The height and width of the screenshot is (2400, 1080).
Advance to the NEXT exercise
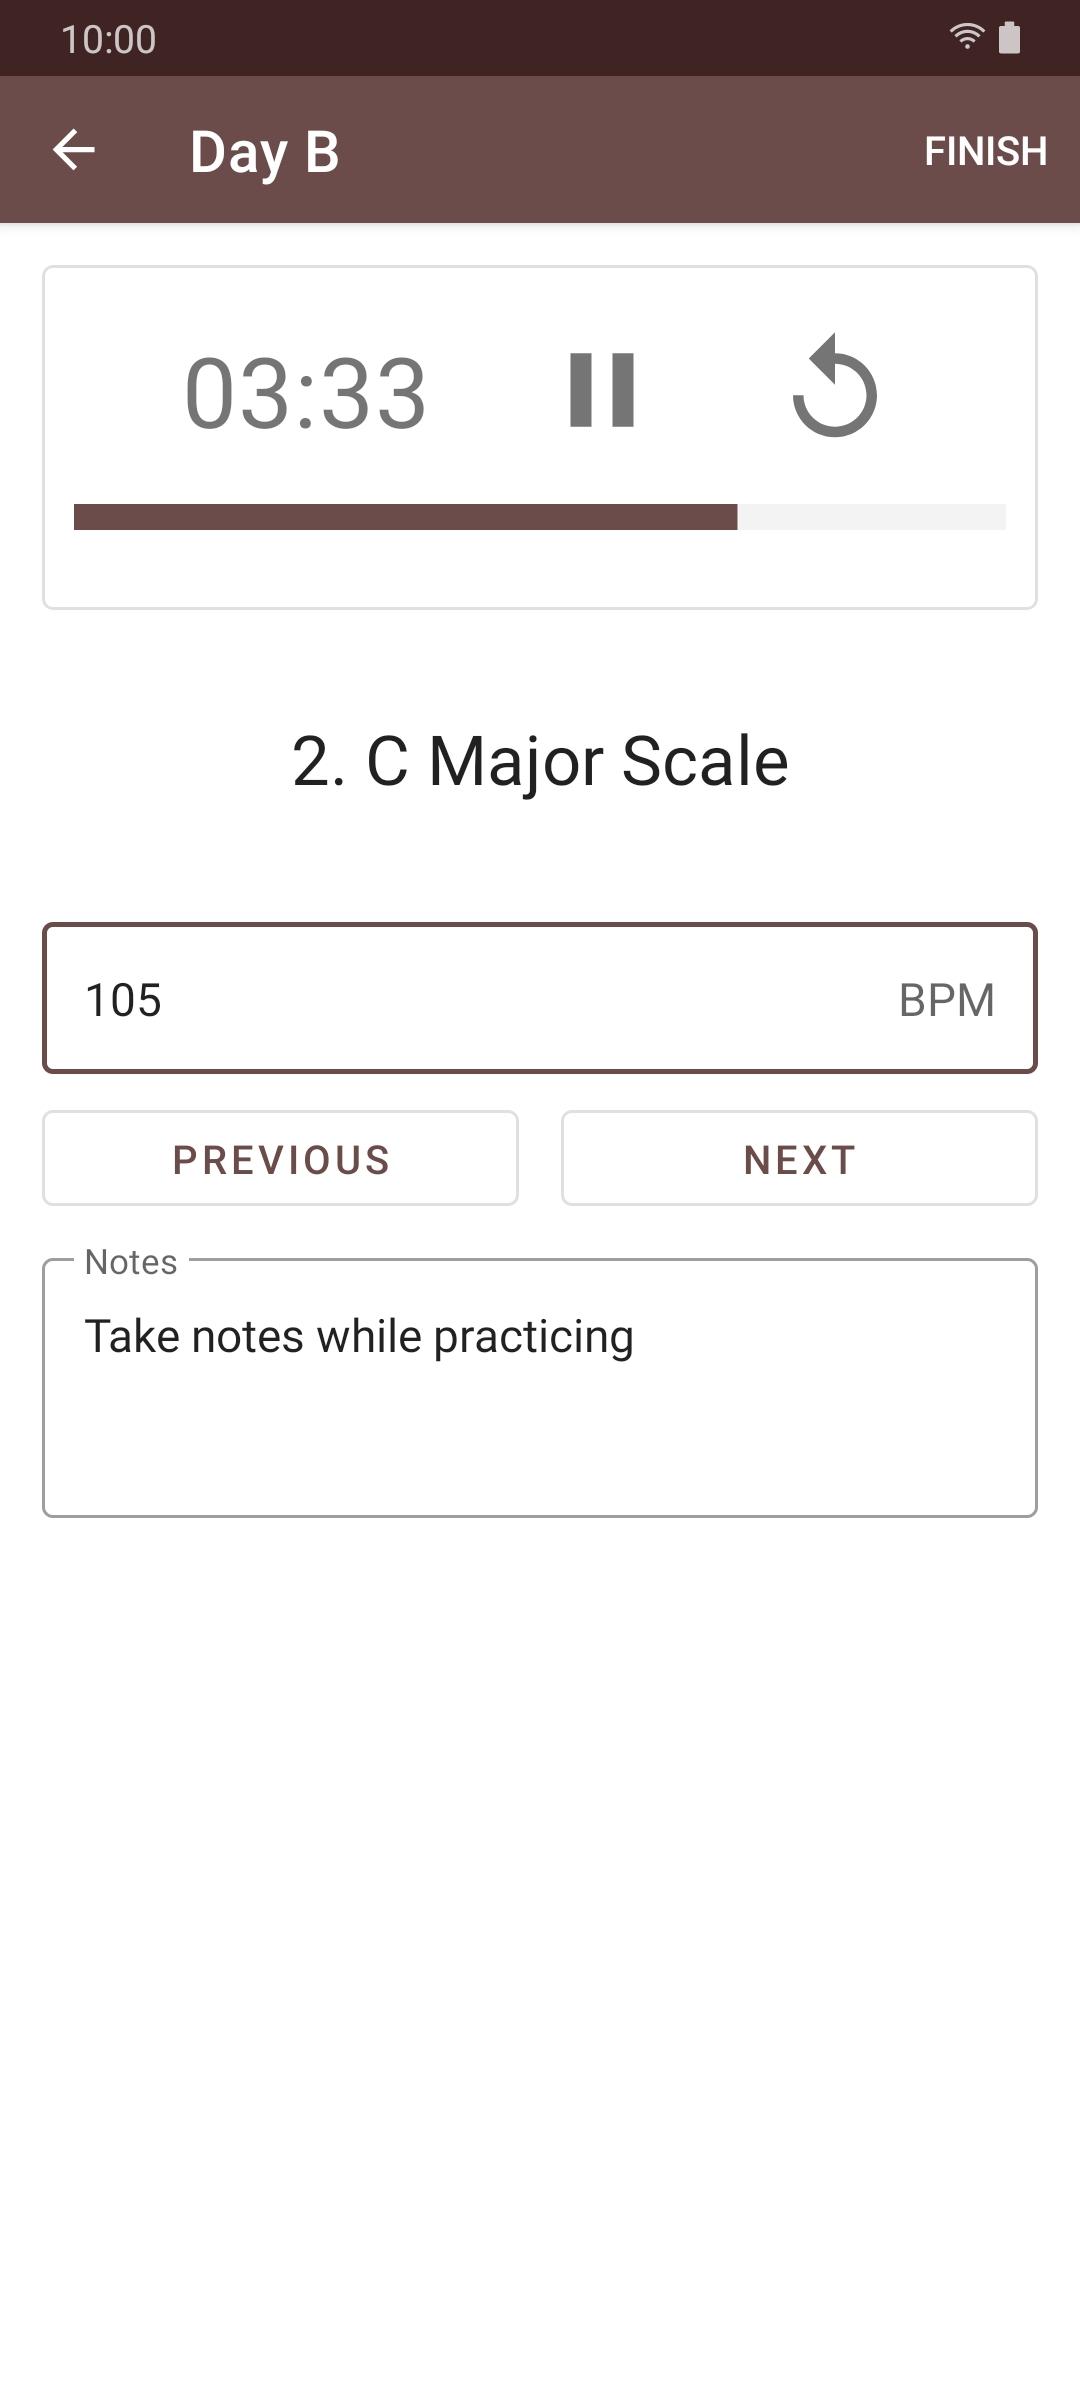799,1159
